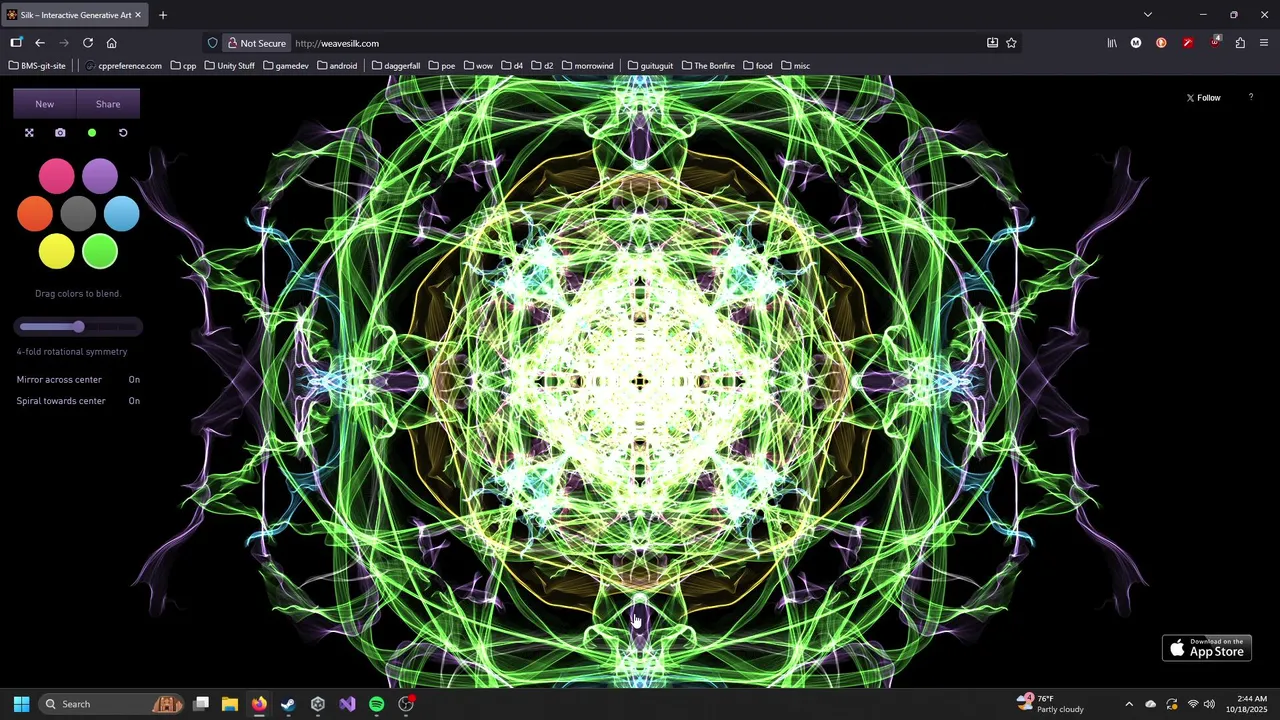
Task: Pick the green color swatch
Action: point(100,252)
